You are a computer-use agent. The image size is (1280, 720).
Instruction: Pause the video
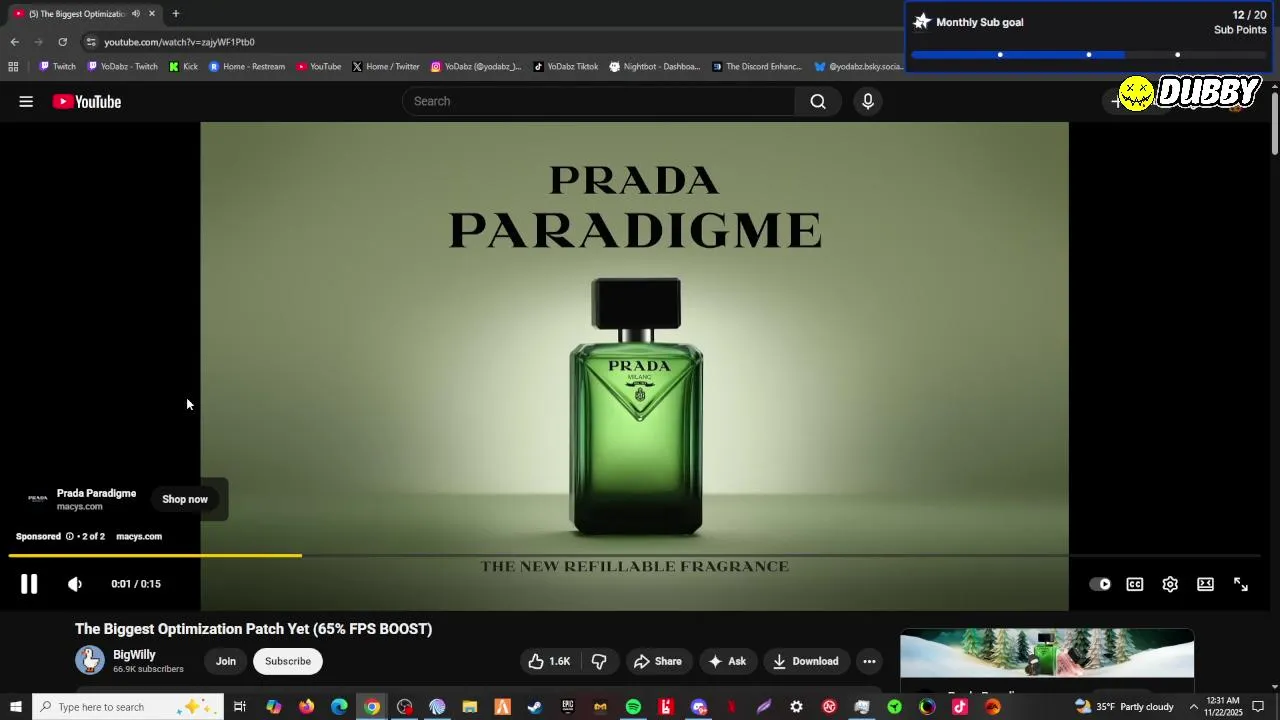[29, 584]
